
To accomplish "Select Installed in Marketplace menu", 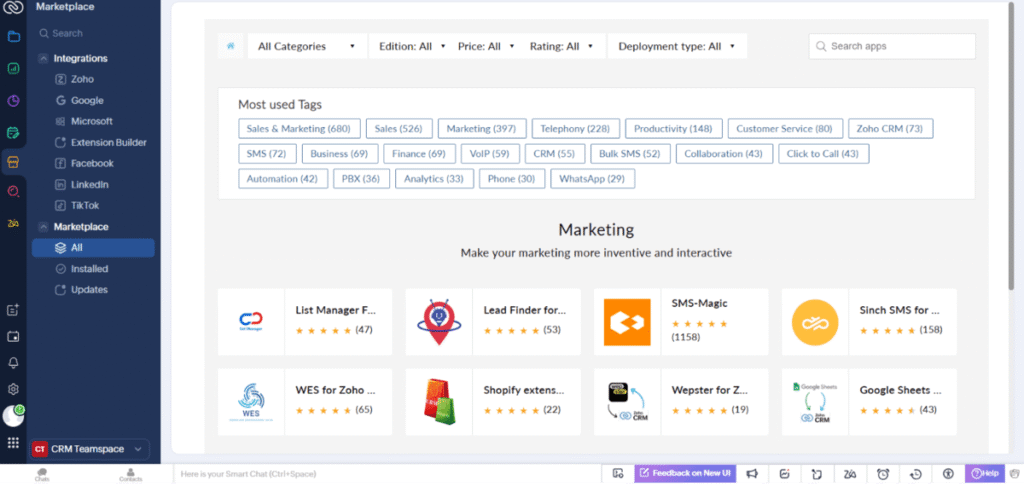I will [x=89, y=269].
